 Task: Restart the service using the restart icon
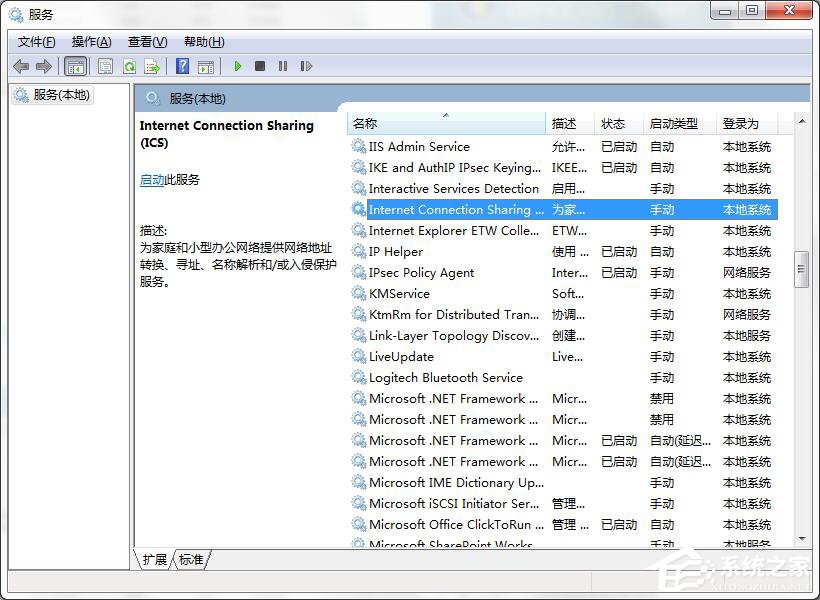(307, 66)
